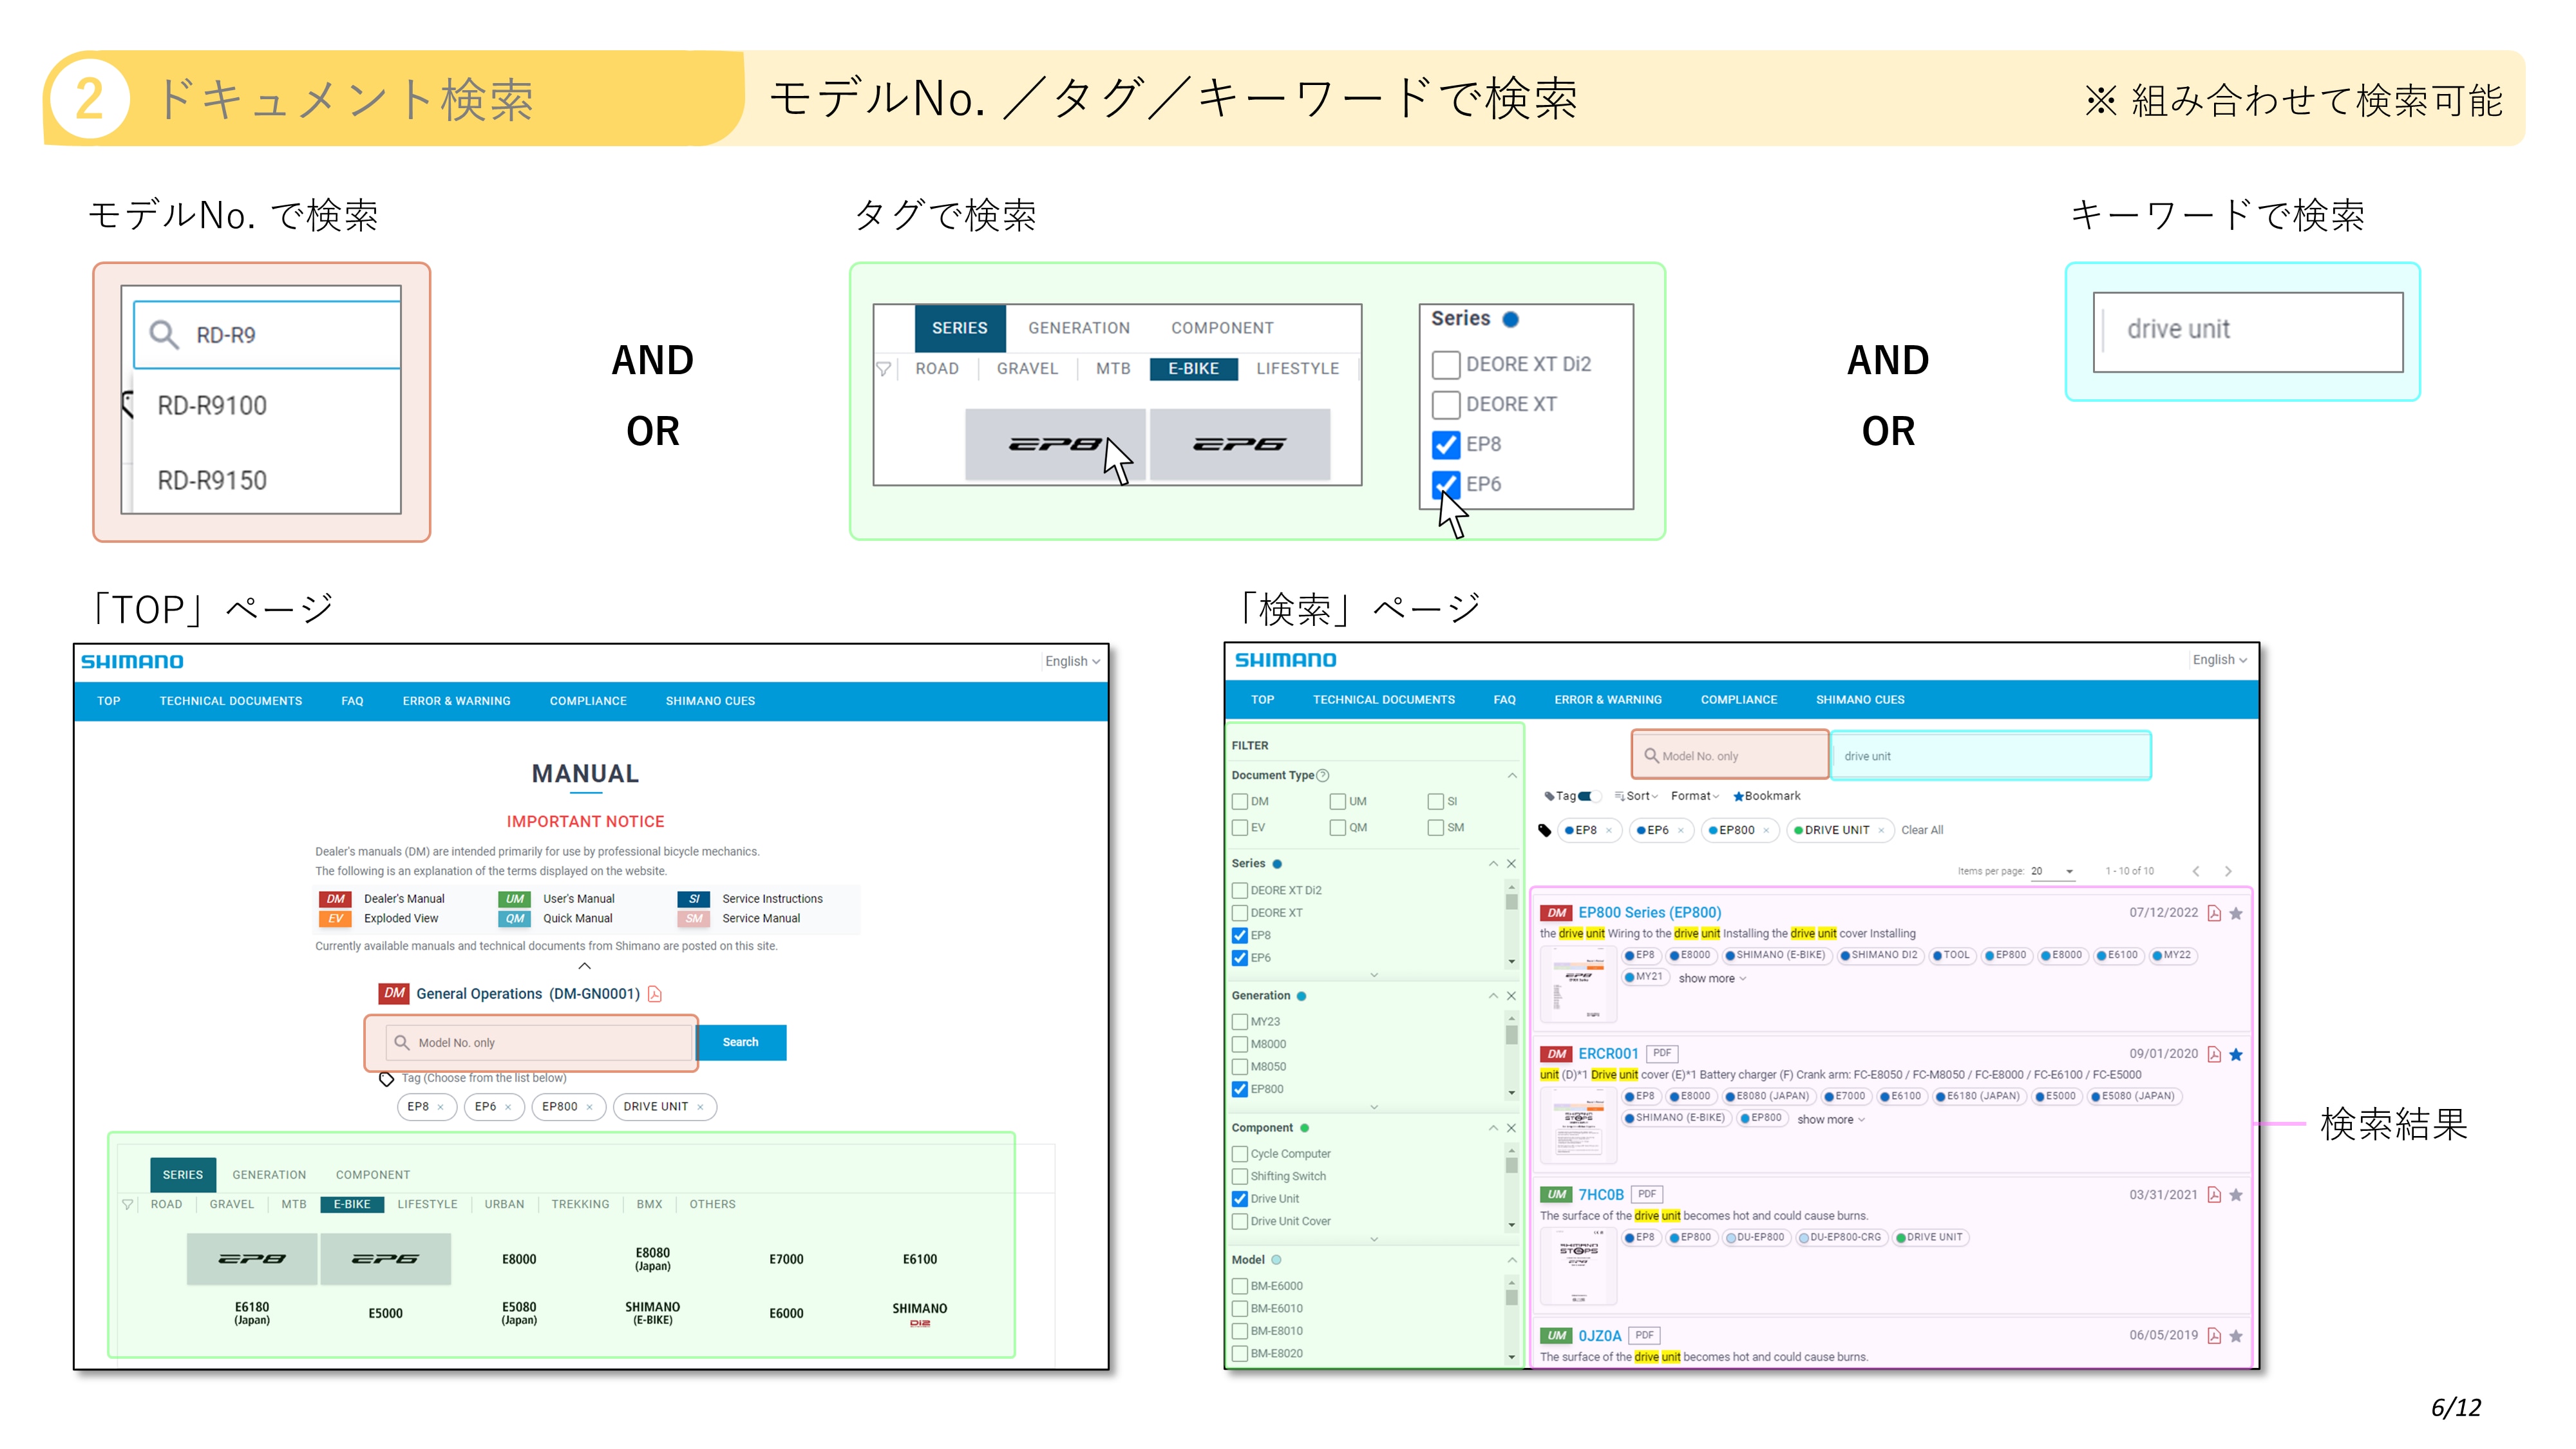Open PDF icon for EP800 Series result

pyautogui.click(x=2214, y=913)
